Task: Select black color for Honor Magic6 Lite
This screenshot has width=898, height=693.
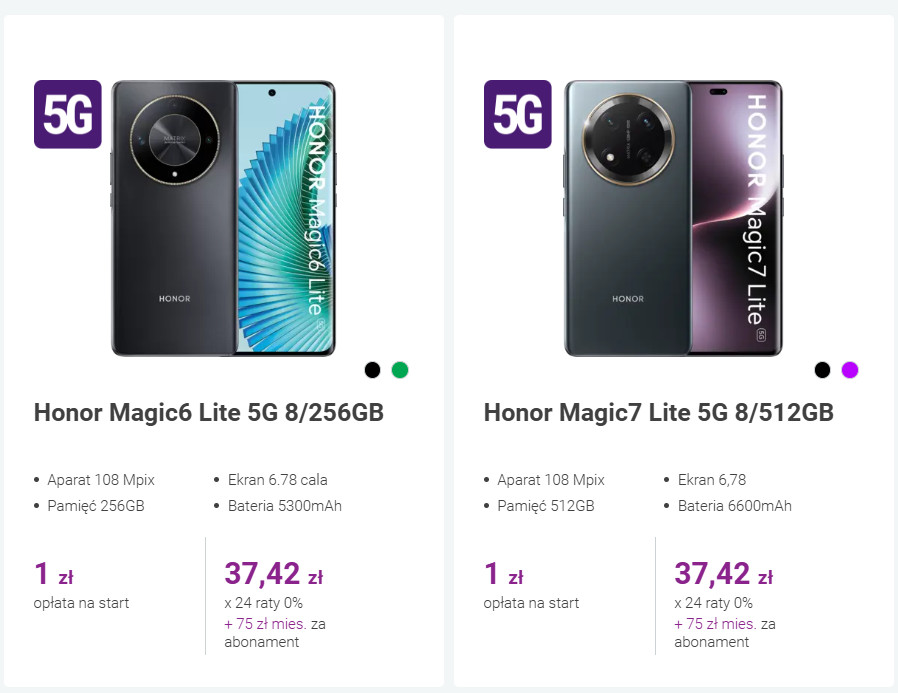Action: [372, 370]
